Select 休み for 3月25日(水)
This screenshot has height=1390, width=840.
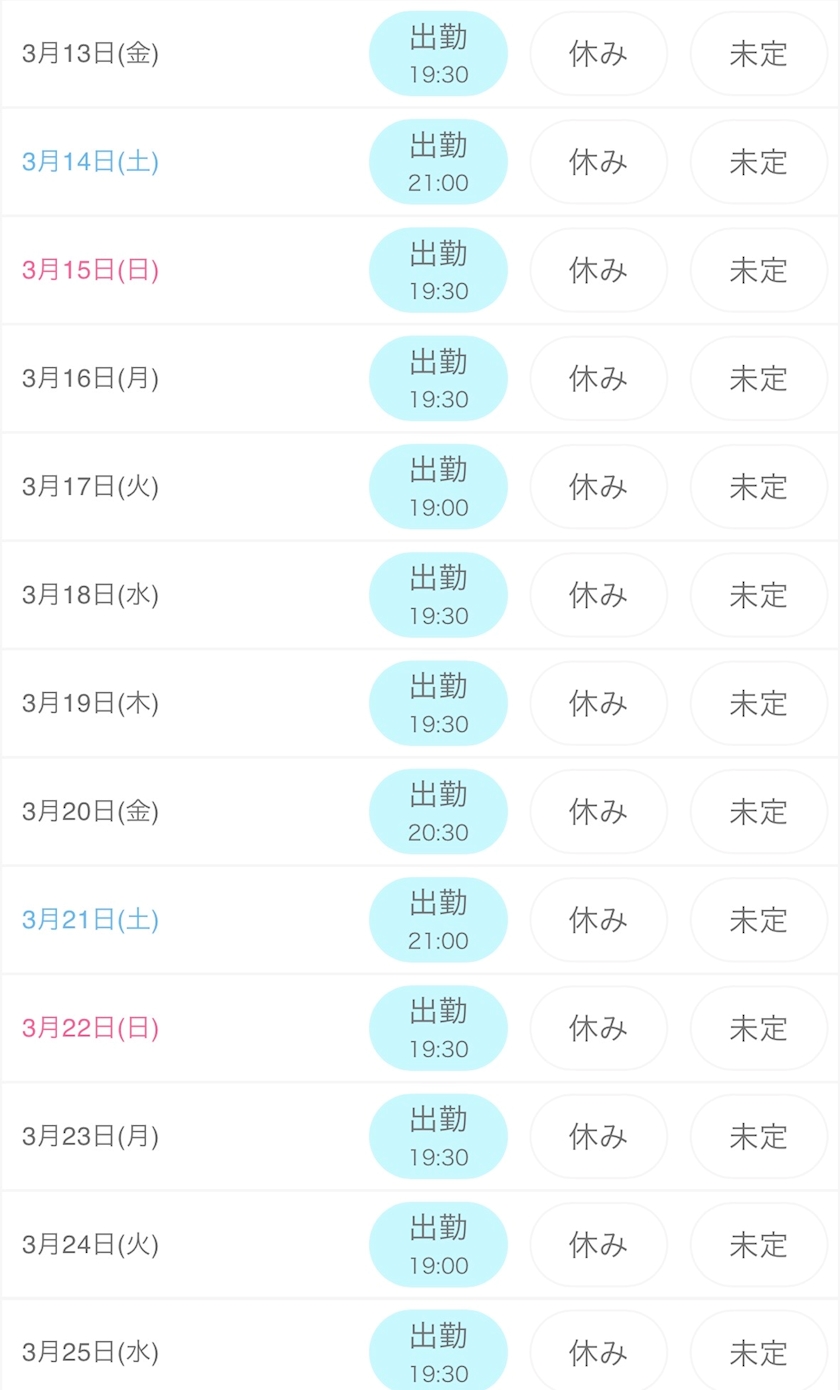(x=598, y=1352)
